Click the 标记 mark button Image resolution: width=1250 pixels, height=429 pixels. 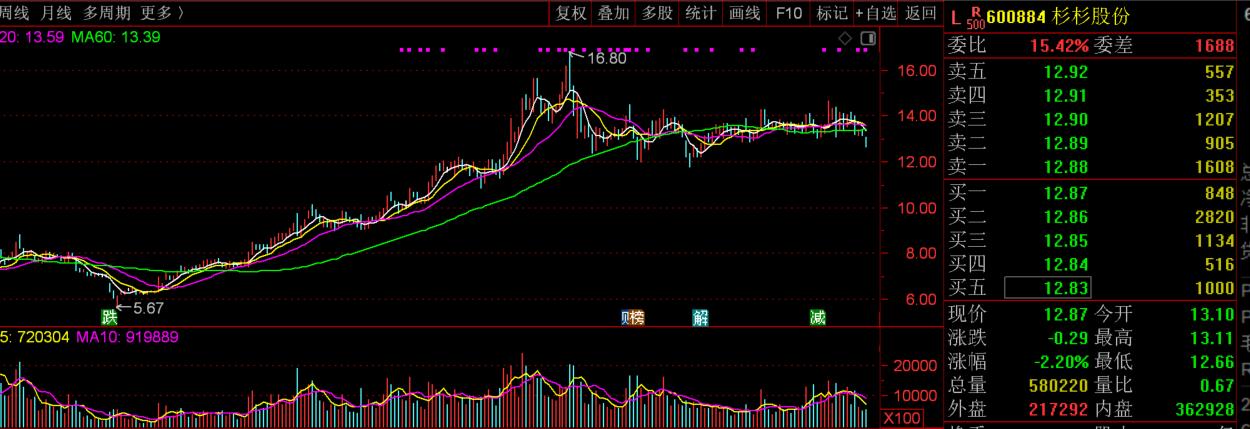(831, 13)
